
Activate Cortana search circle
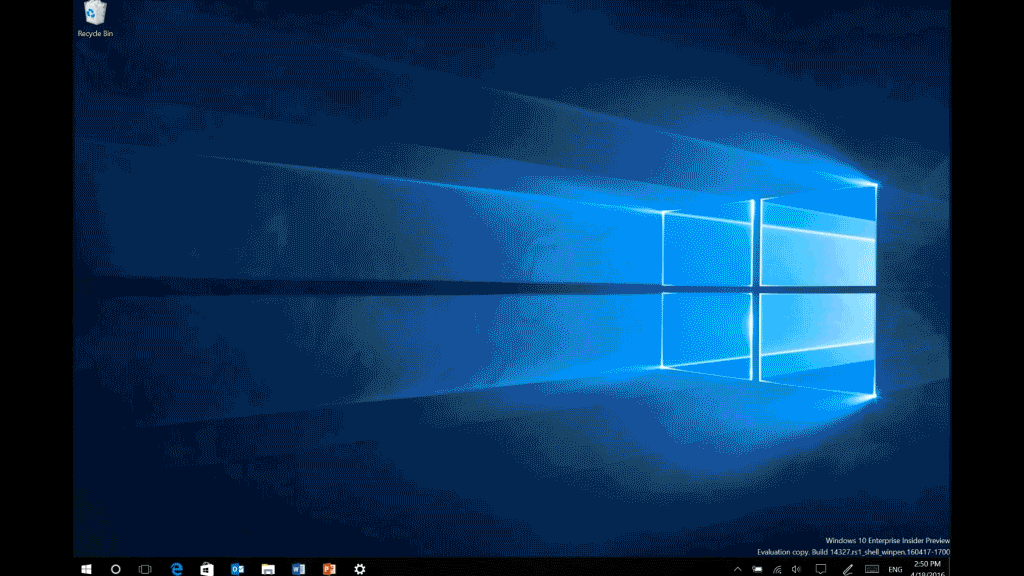(x=114, y=568)
